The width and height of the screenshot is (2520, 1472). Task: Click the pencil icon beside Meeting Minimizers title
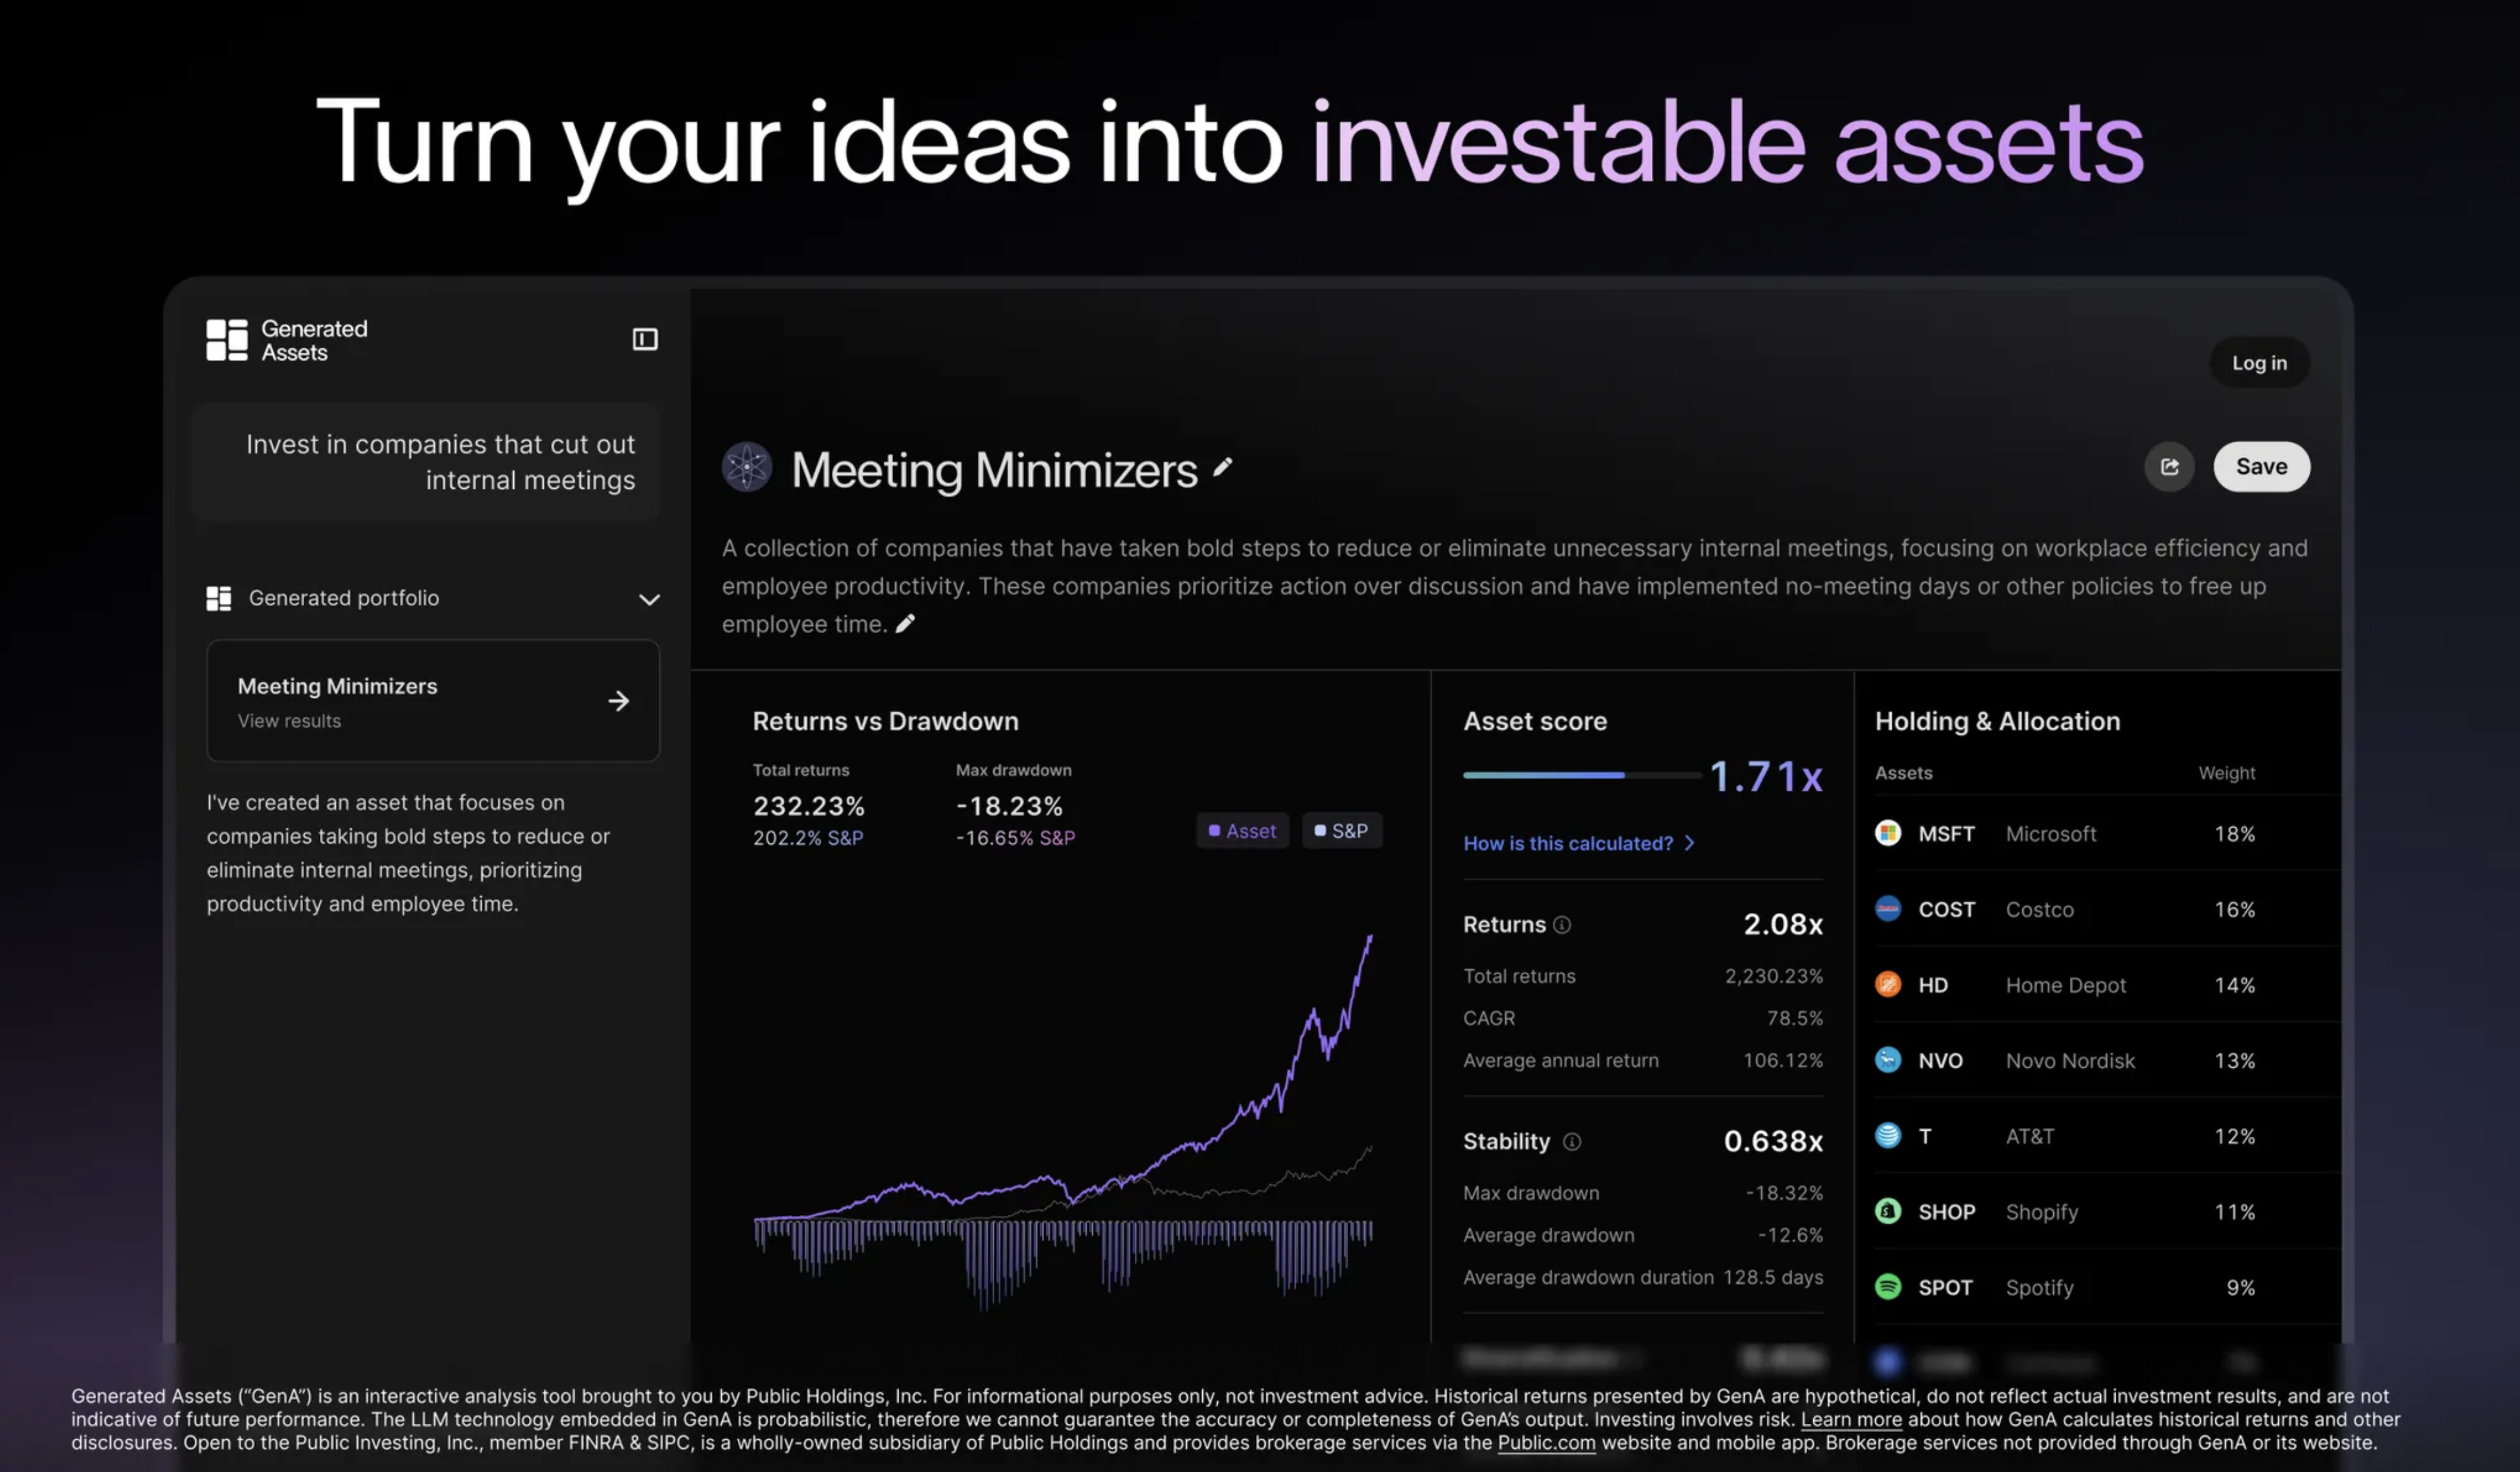(x=1222, y=468)
